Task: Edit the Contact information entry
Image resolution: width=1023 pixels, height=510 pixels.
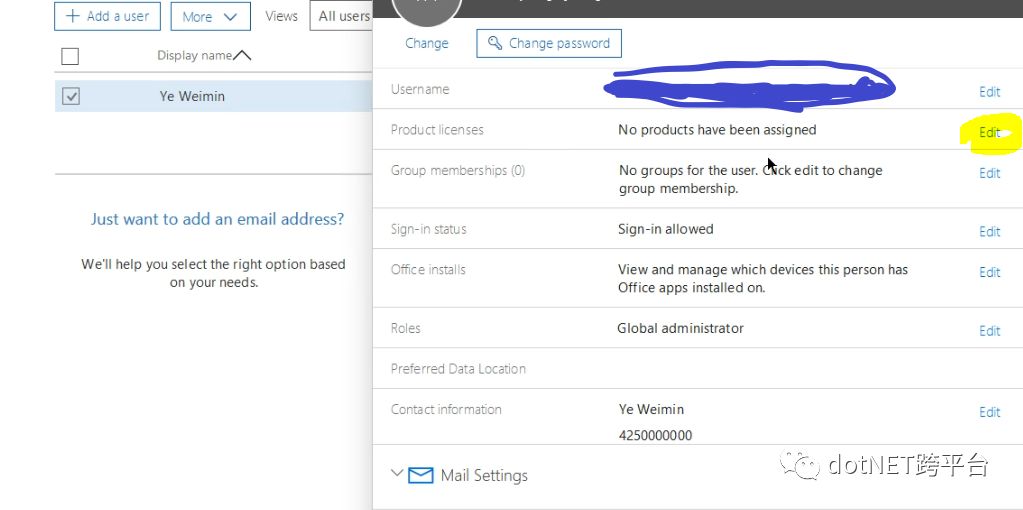Action: point(989,412)
